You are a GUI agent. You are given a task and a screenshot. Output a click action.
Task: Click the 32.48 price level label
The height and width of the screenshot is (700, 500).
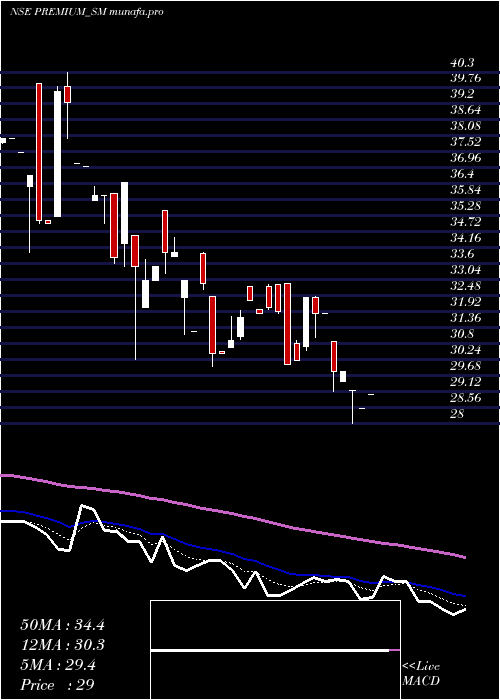[x=466, y=286]
